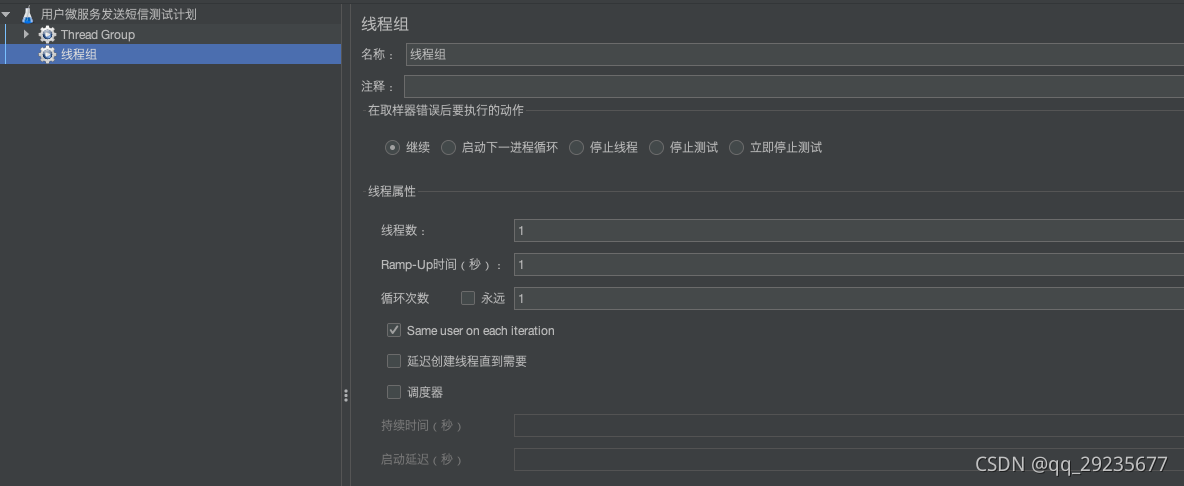This screenshot has width=1184, height=486.
Task: Click the 注释 comment input field
Action: click(794, 87)
